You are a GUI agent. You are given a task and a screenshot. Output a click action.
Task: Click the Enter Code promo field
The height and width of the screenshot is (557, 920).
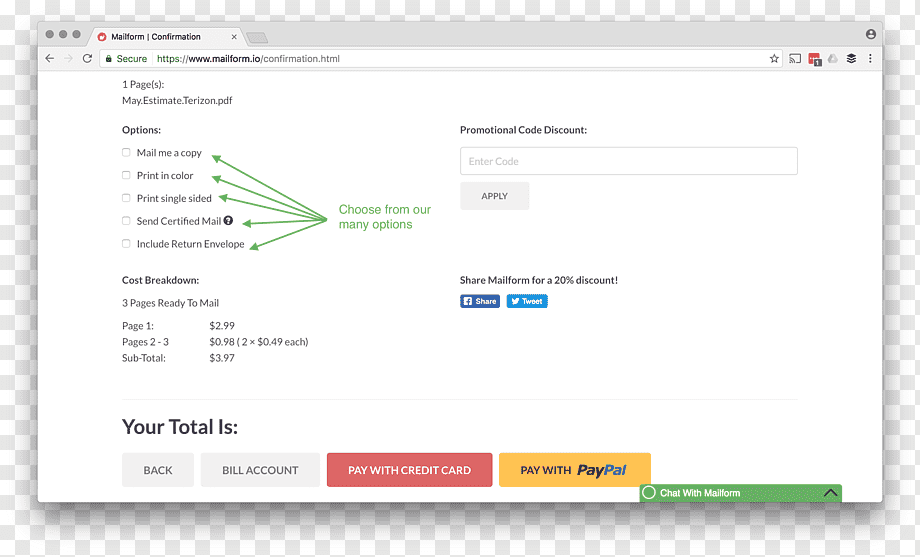pos(628,161)
